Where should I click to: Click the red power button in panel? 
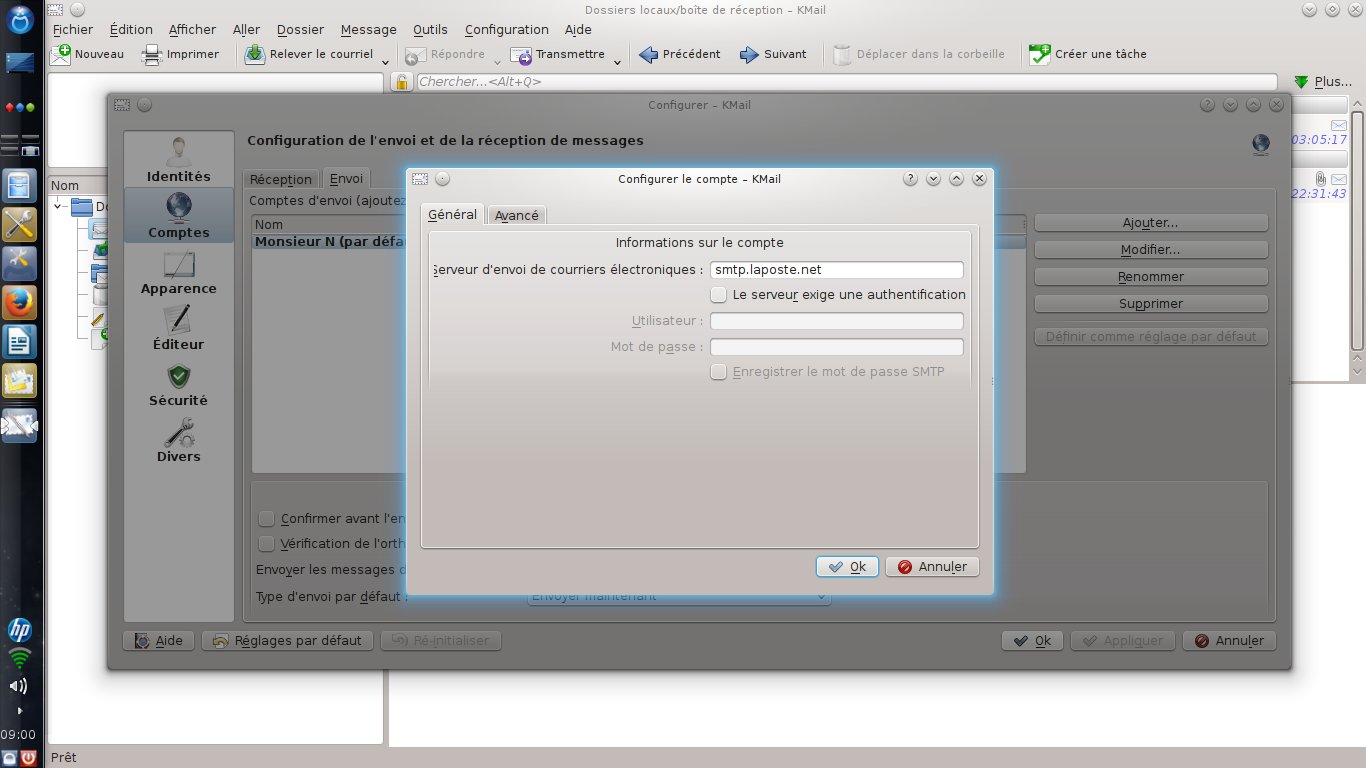(28, 758)
